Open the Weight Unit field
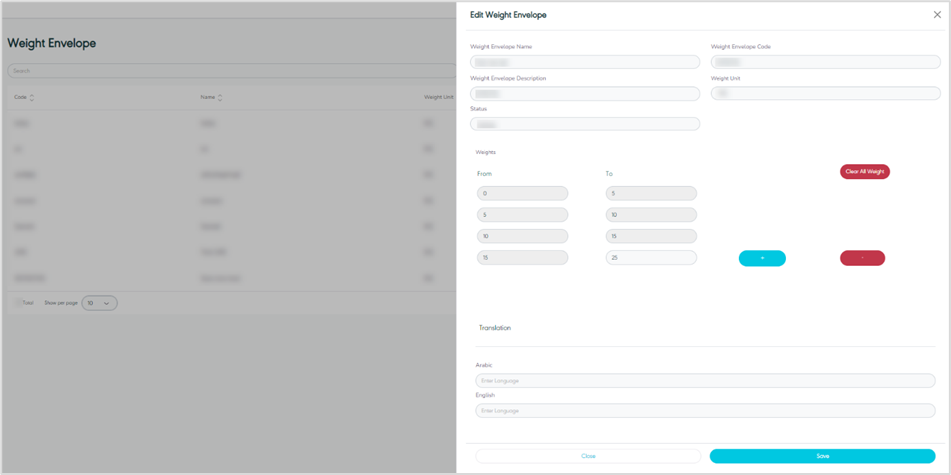The width and height of the screenshot is (951, 475). (825, 93)
